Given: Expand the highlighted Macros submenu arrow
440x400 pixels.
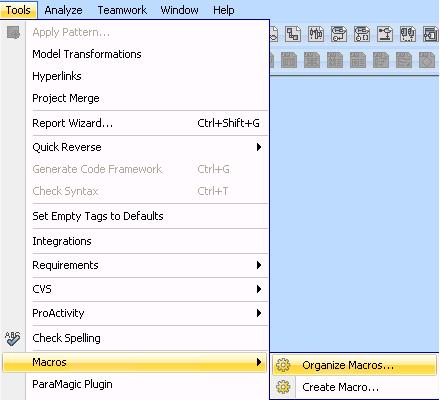Looking at the screenshot, I should point(259,362).
